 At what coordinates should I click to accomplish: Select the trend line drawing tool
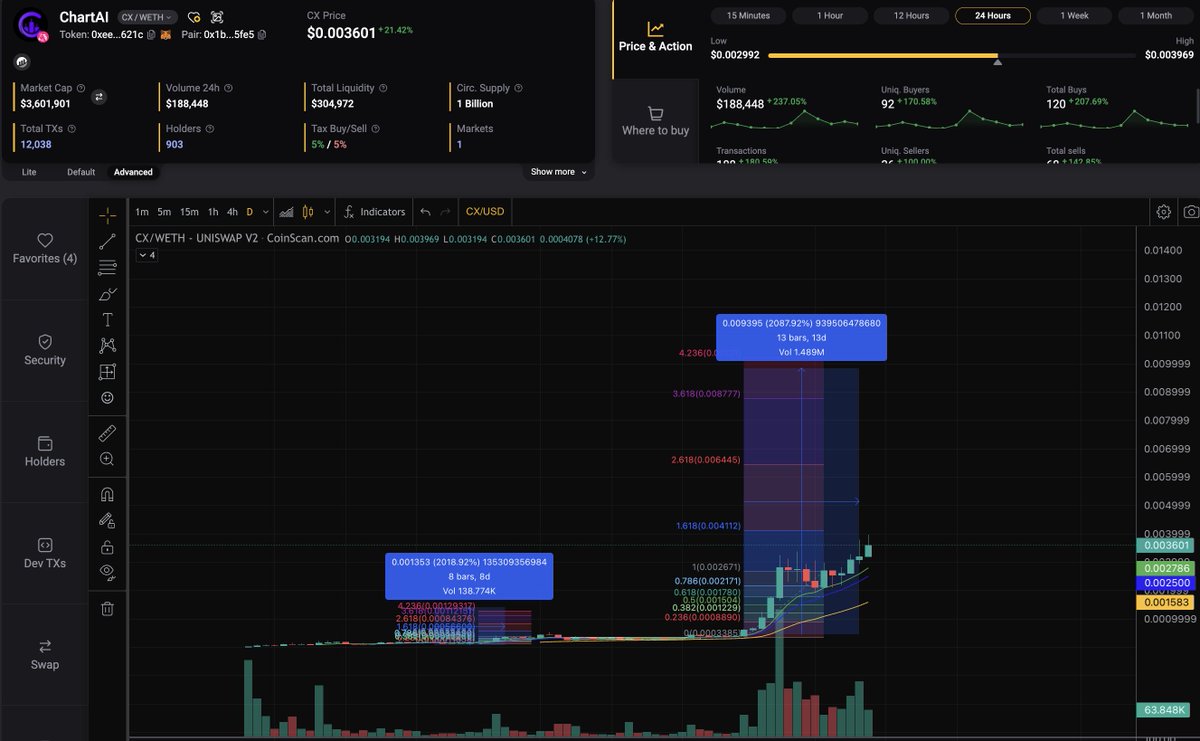[x=108, y=241]
